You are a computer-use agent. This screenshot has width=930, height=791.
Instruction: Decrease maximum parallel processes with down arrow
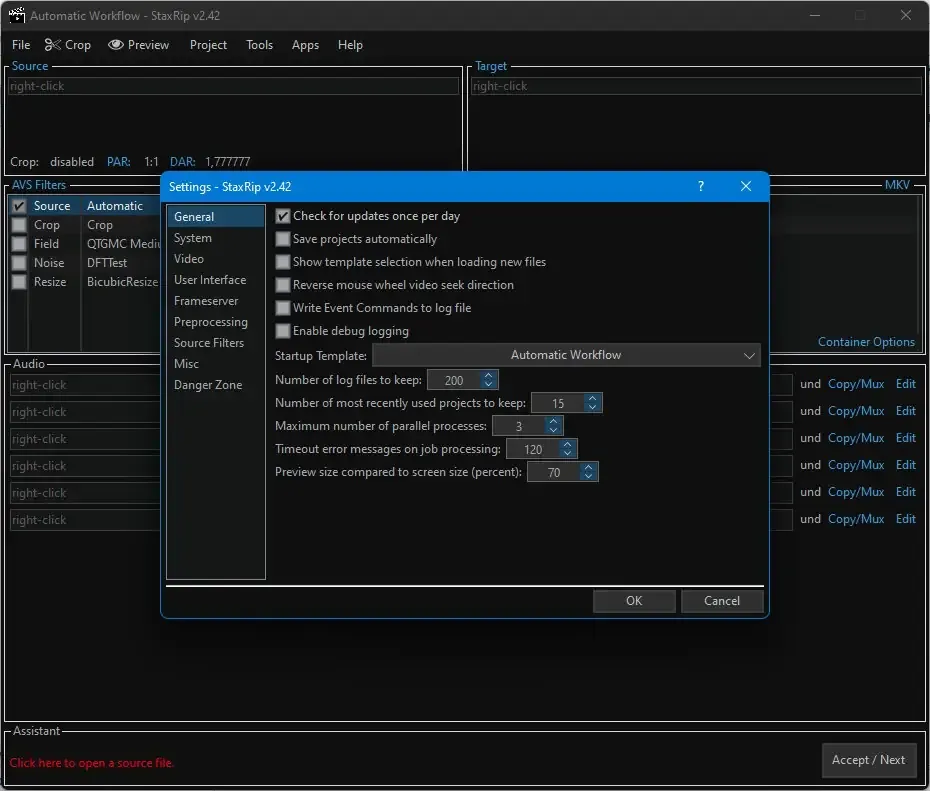click(553, 430)
